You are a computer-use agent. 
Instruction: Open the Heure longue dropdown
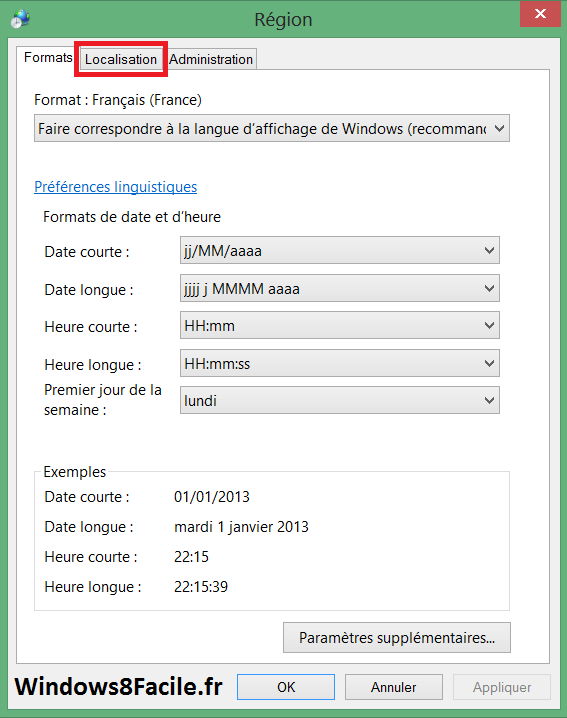click(339, 364)
